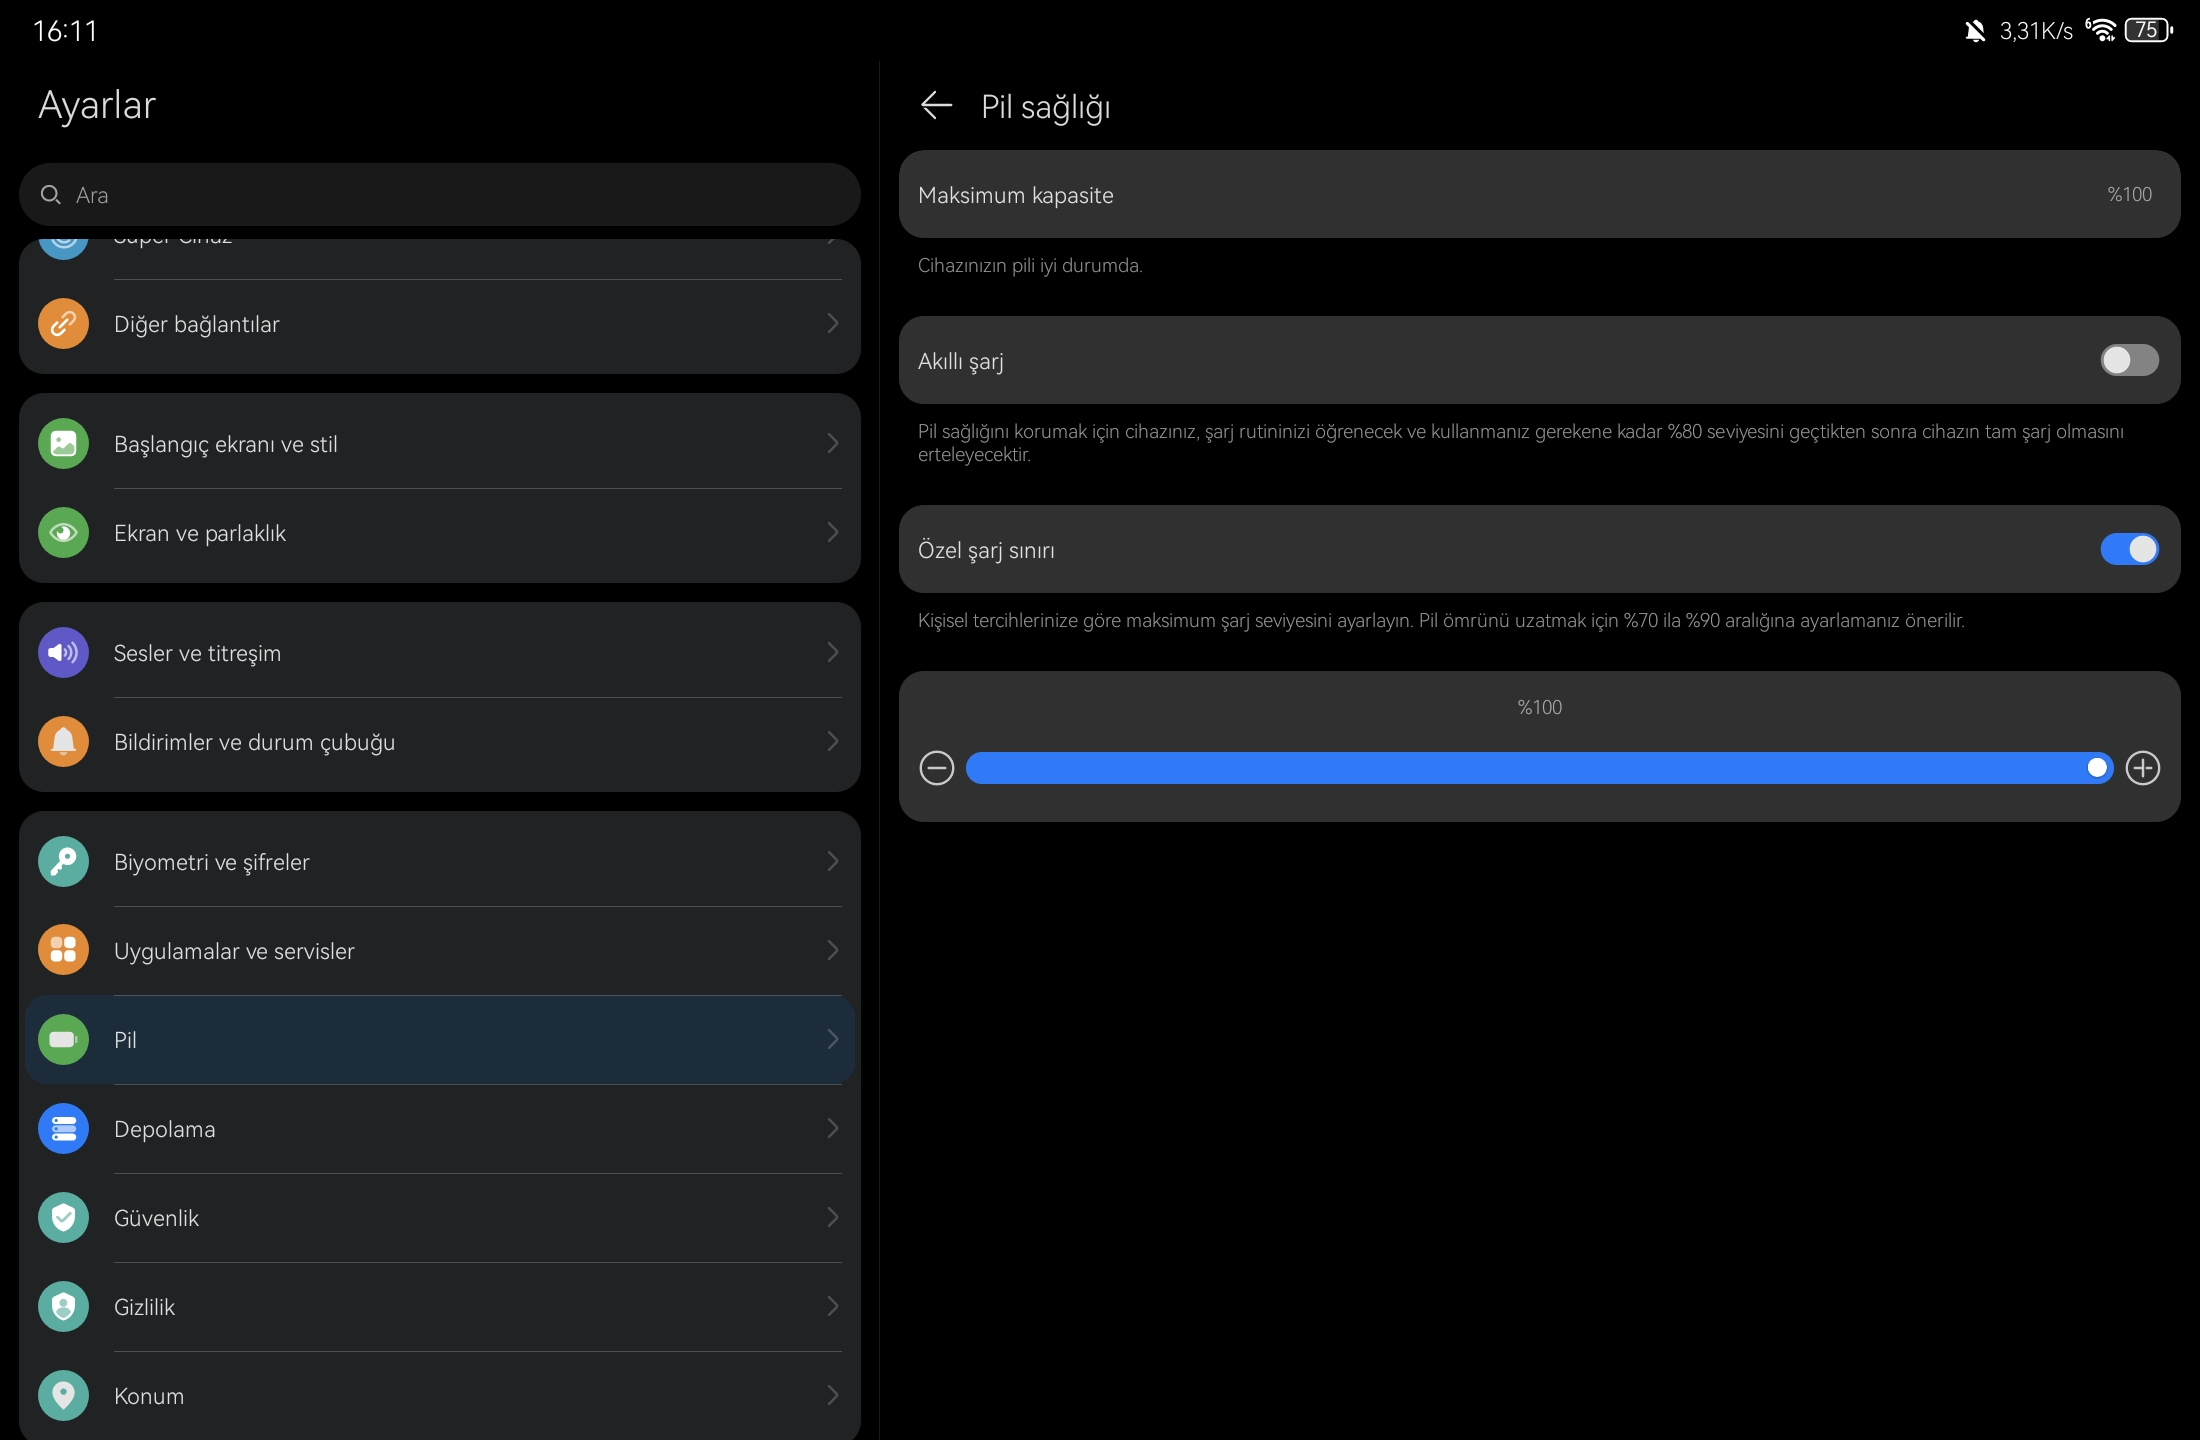
Task: Tap the battery 75 indicator in status bar
Action: click(2148, 30)
